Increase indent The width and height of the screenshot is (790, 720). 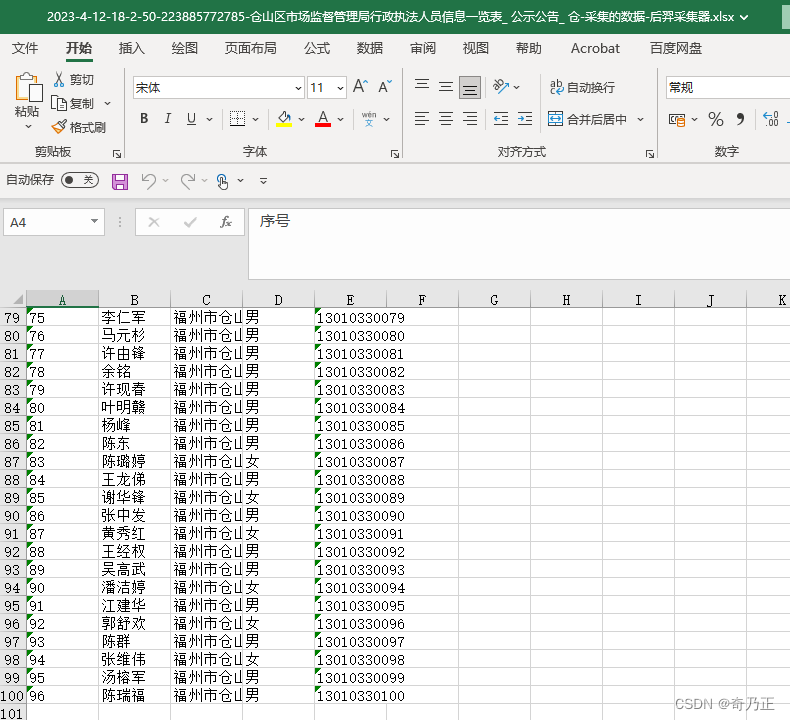coord(525,119)
